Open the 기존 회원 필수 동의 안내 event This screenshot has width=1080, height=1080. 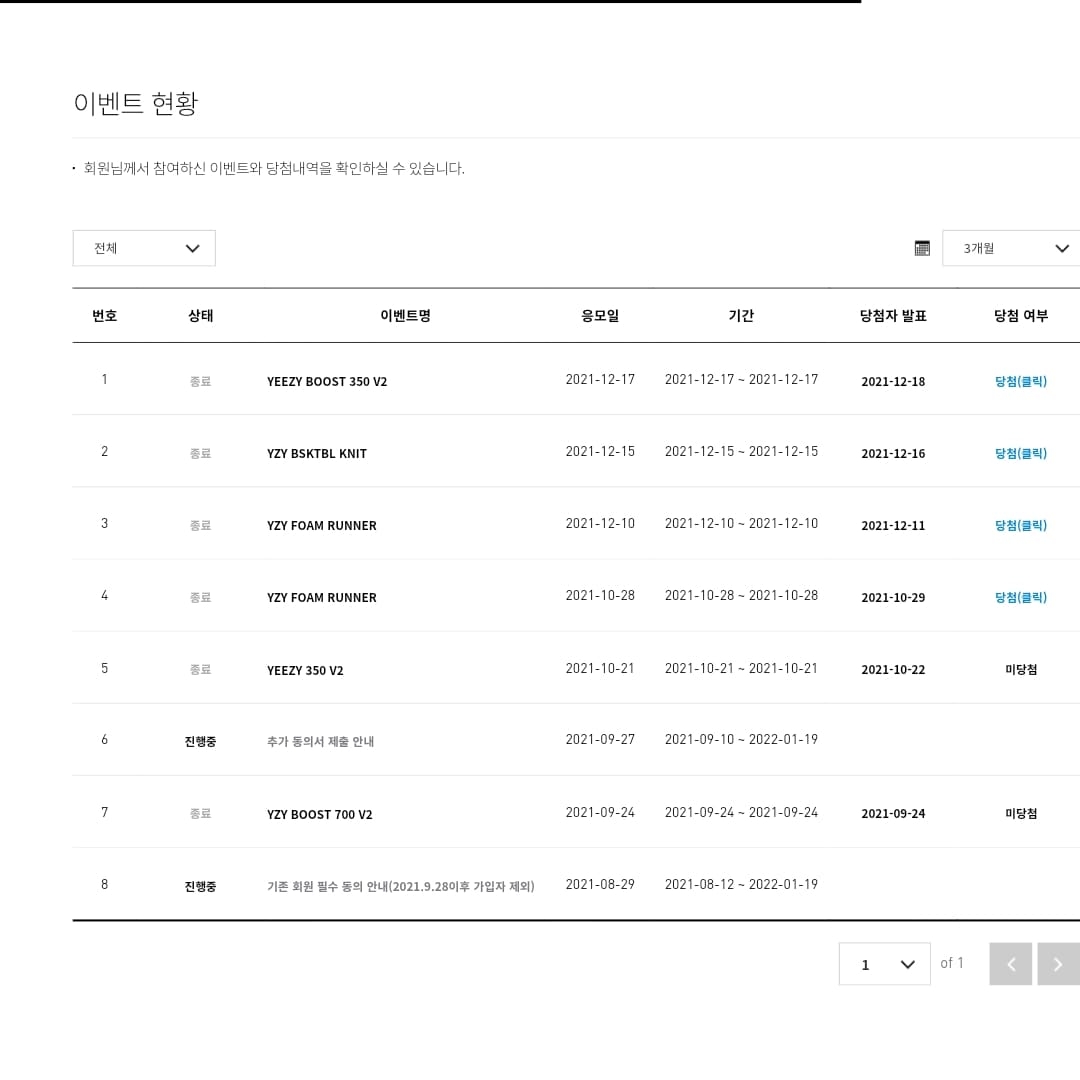click(x=401, y=886)
